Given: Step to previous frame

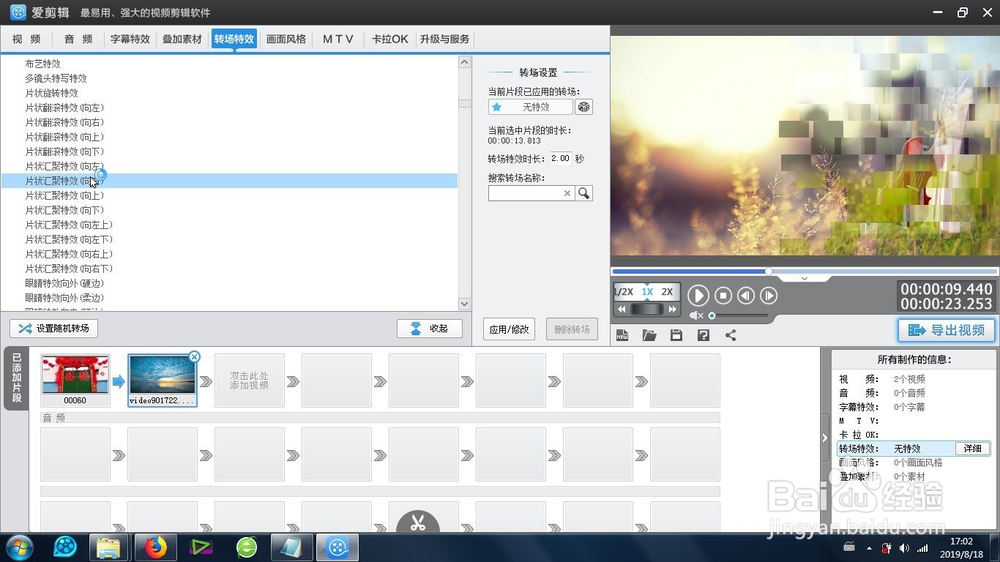Looking at the screenshot, I should coord(746,295).
